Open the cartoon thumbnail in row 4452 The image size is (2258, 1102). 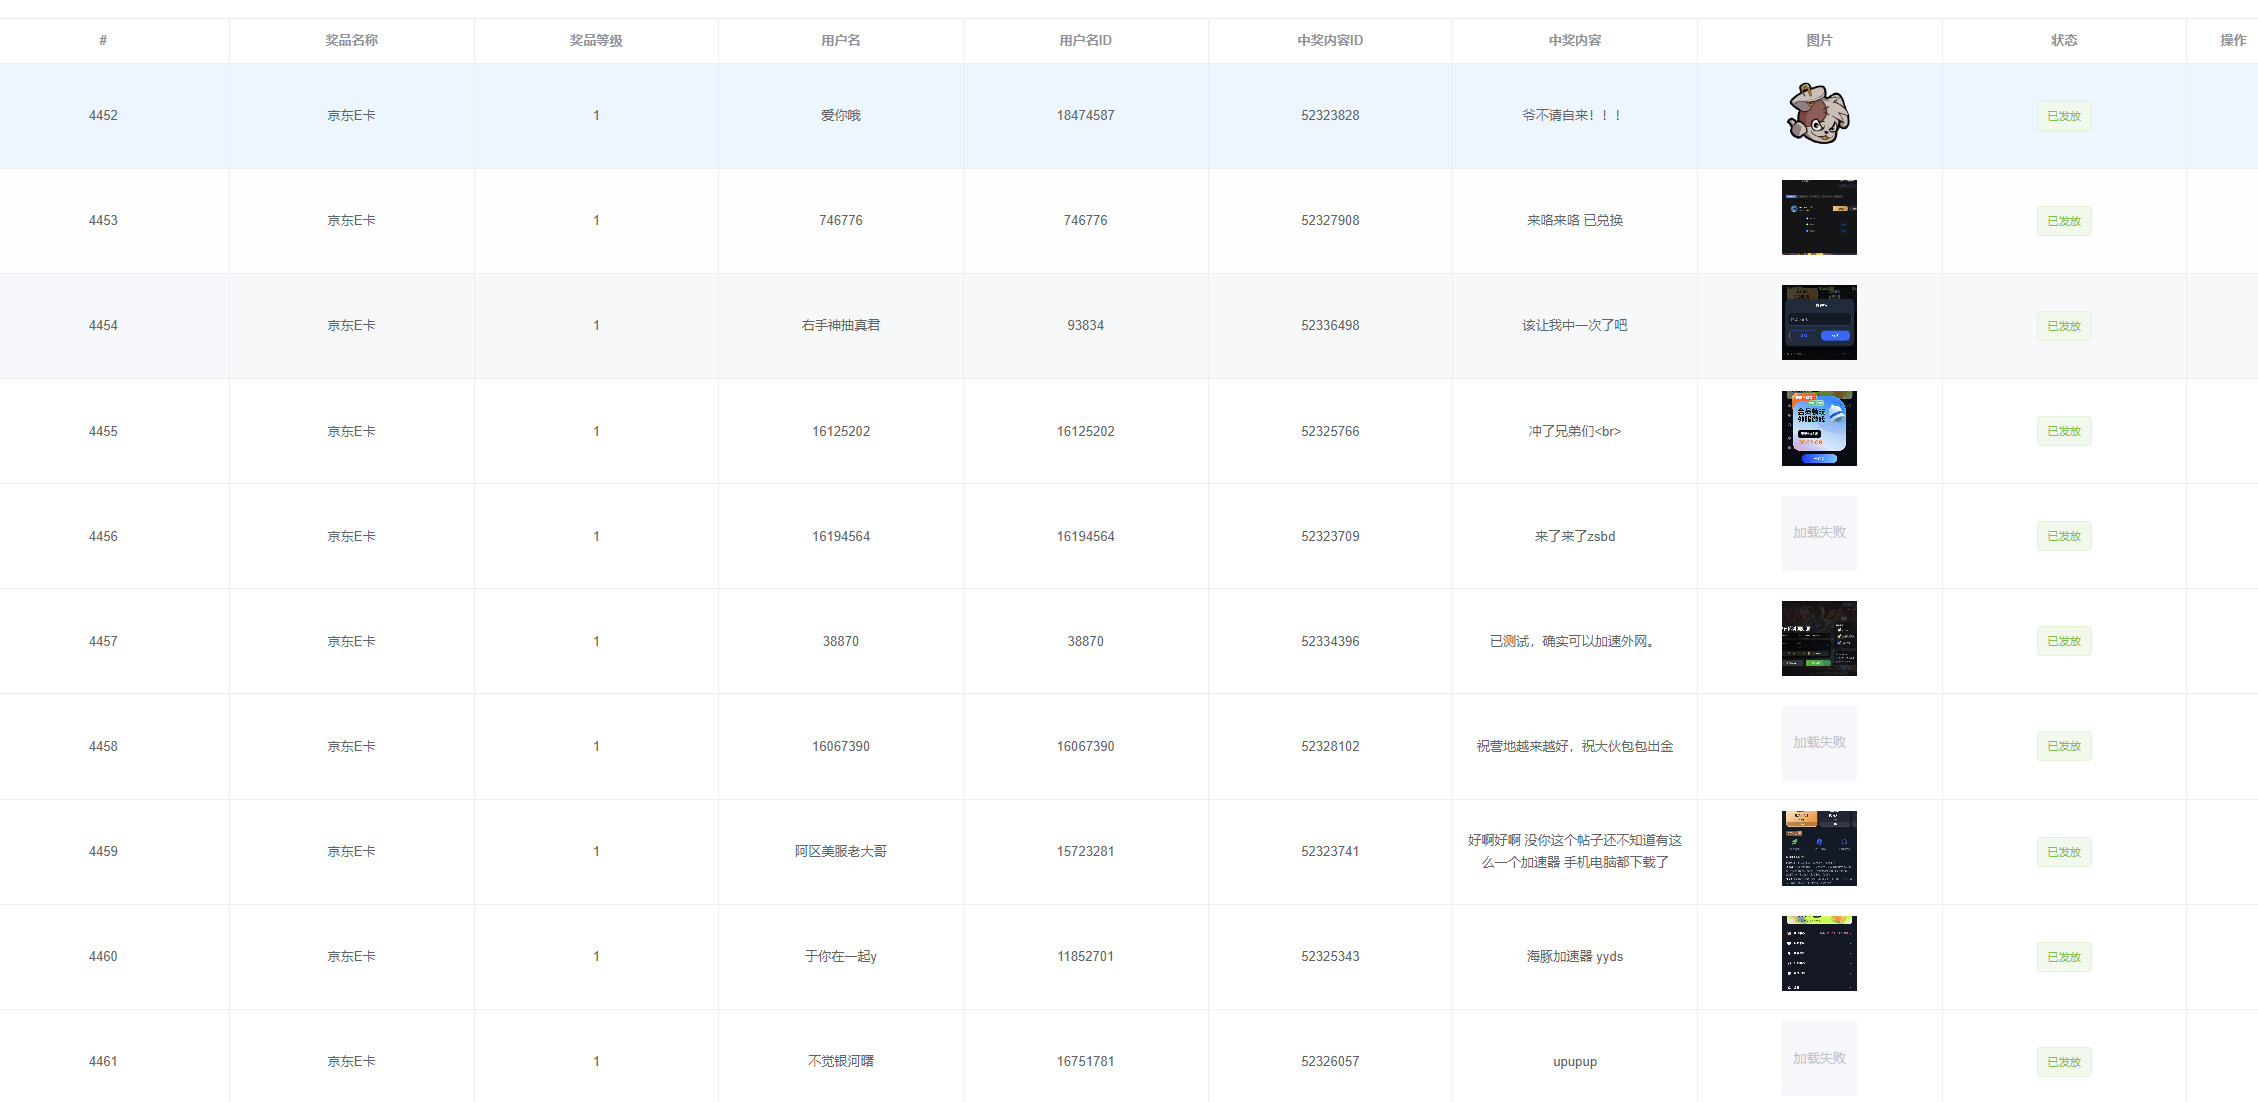(x=1819, y=114)
